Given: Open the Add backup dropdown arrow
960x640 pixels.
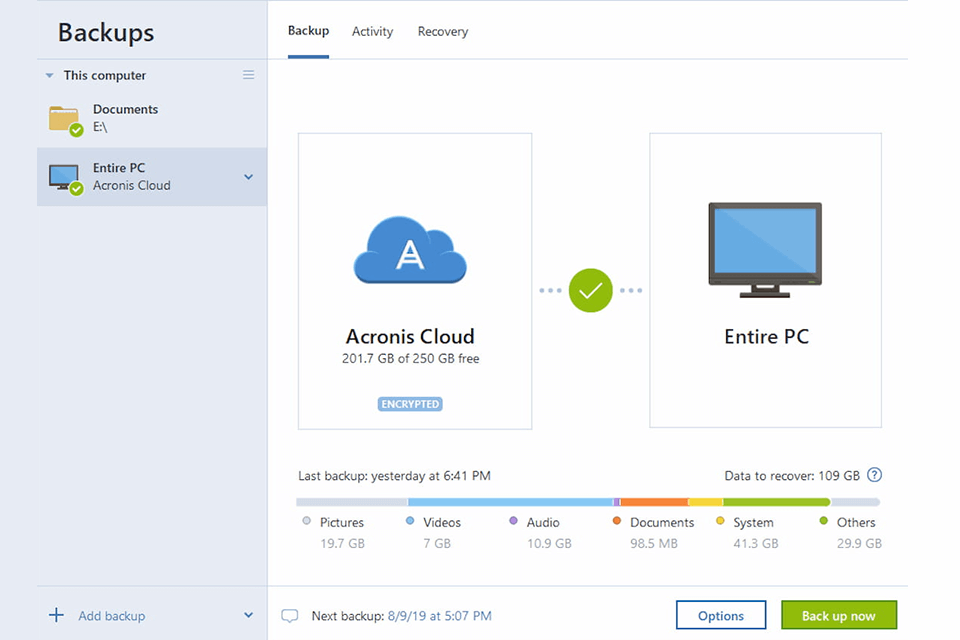Looking at the screenshot, I should click(248, 615).
